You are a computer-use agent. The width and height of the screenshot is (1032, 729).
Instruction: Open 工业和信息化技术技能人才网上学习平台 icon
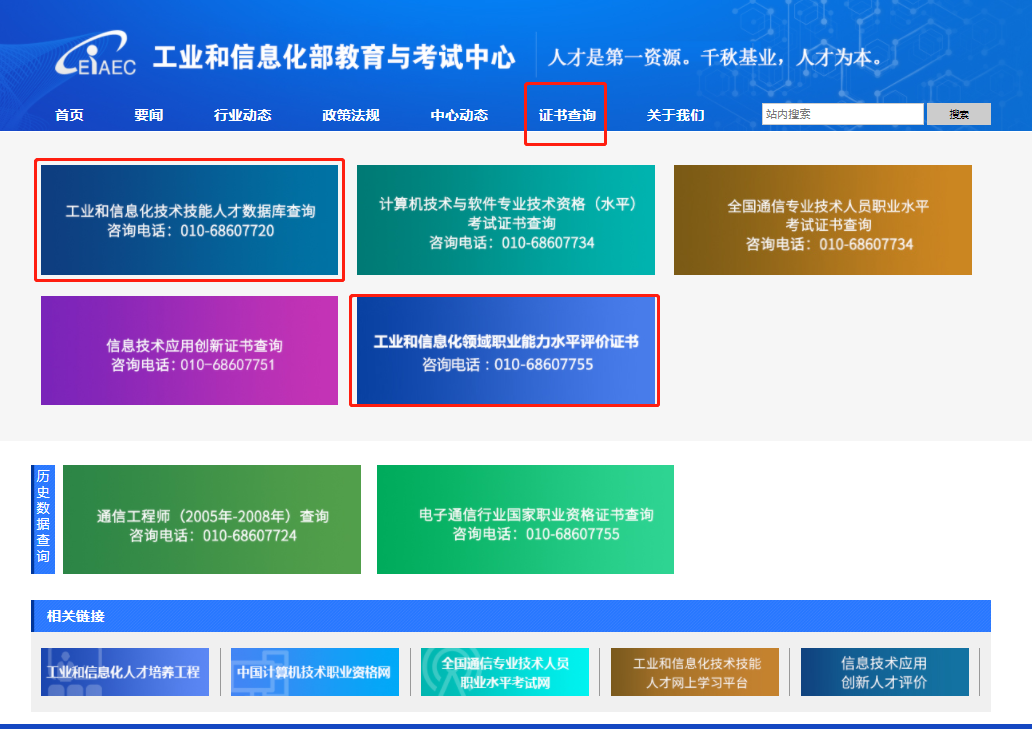click(694, 671)
